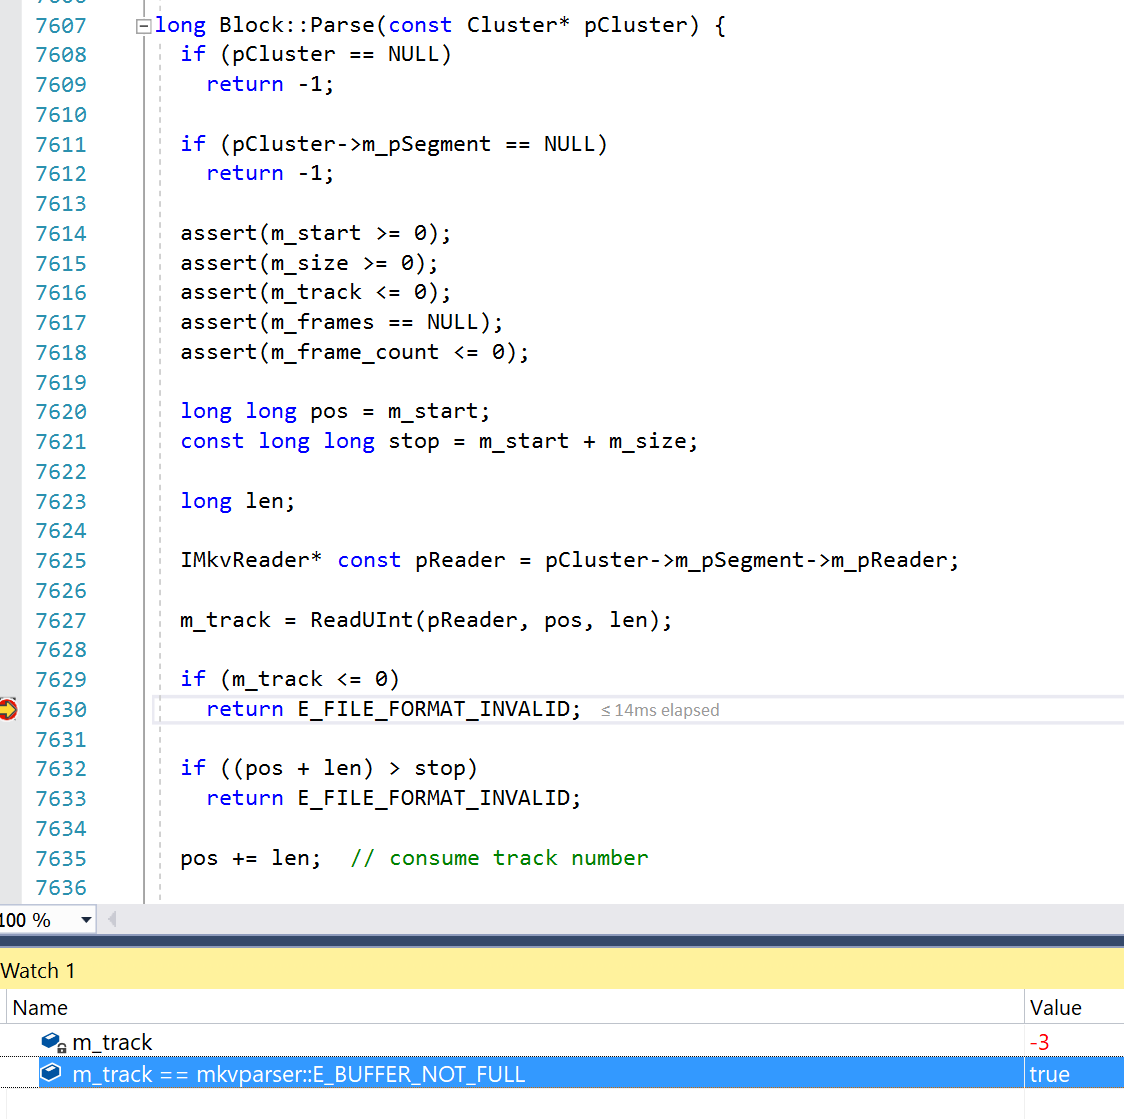Select the Watch 1 tab
The image size is (1124, 1119).
coord(39,970)
